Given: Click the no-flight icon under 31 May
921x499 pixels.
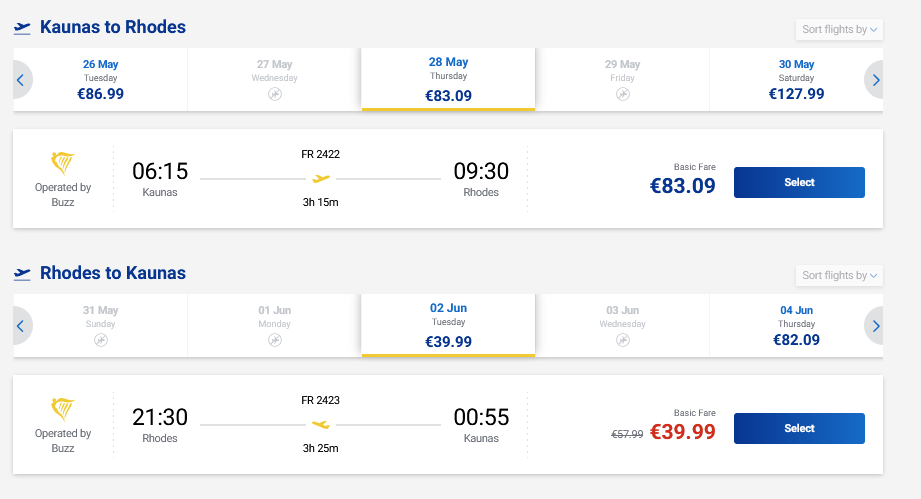Looking at the screenshot, I should (100, 340).
